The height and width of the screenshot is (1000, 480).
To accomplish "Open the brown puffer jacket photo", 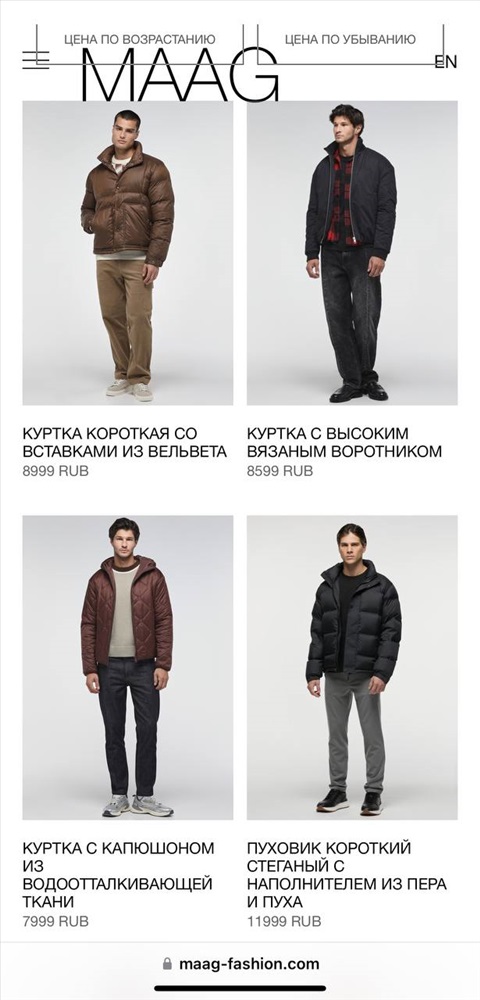I will (x=128, y=253).
